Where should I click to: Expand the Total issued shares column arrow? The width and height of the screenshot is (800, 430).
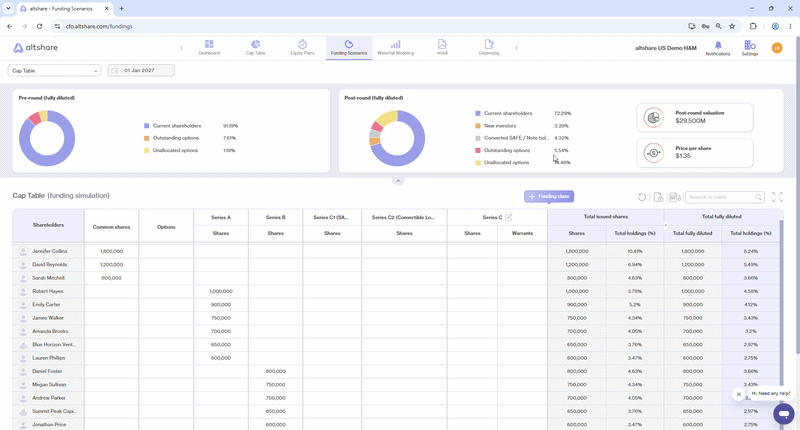tap(665, 225)
